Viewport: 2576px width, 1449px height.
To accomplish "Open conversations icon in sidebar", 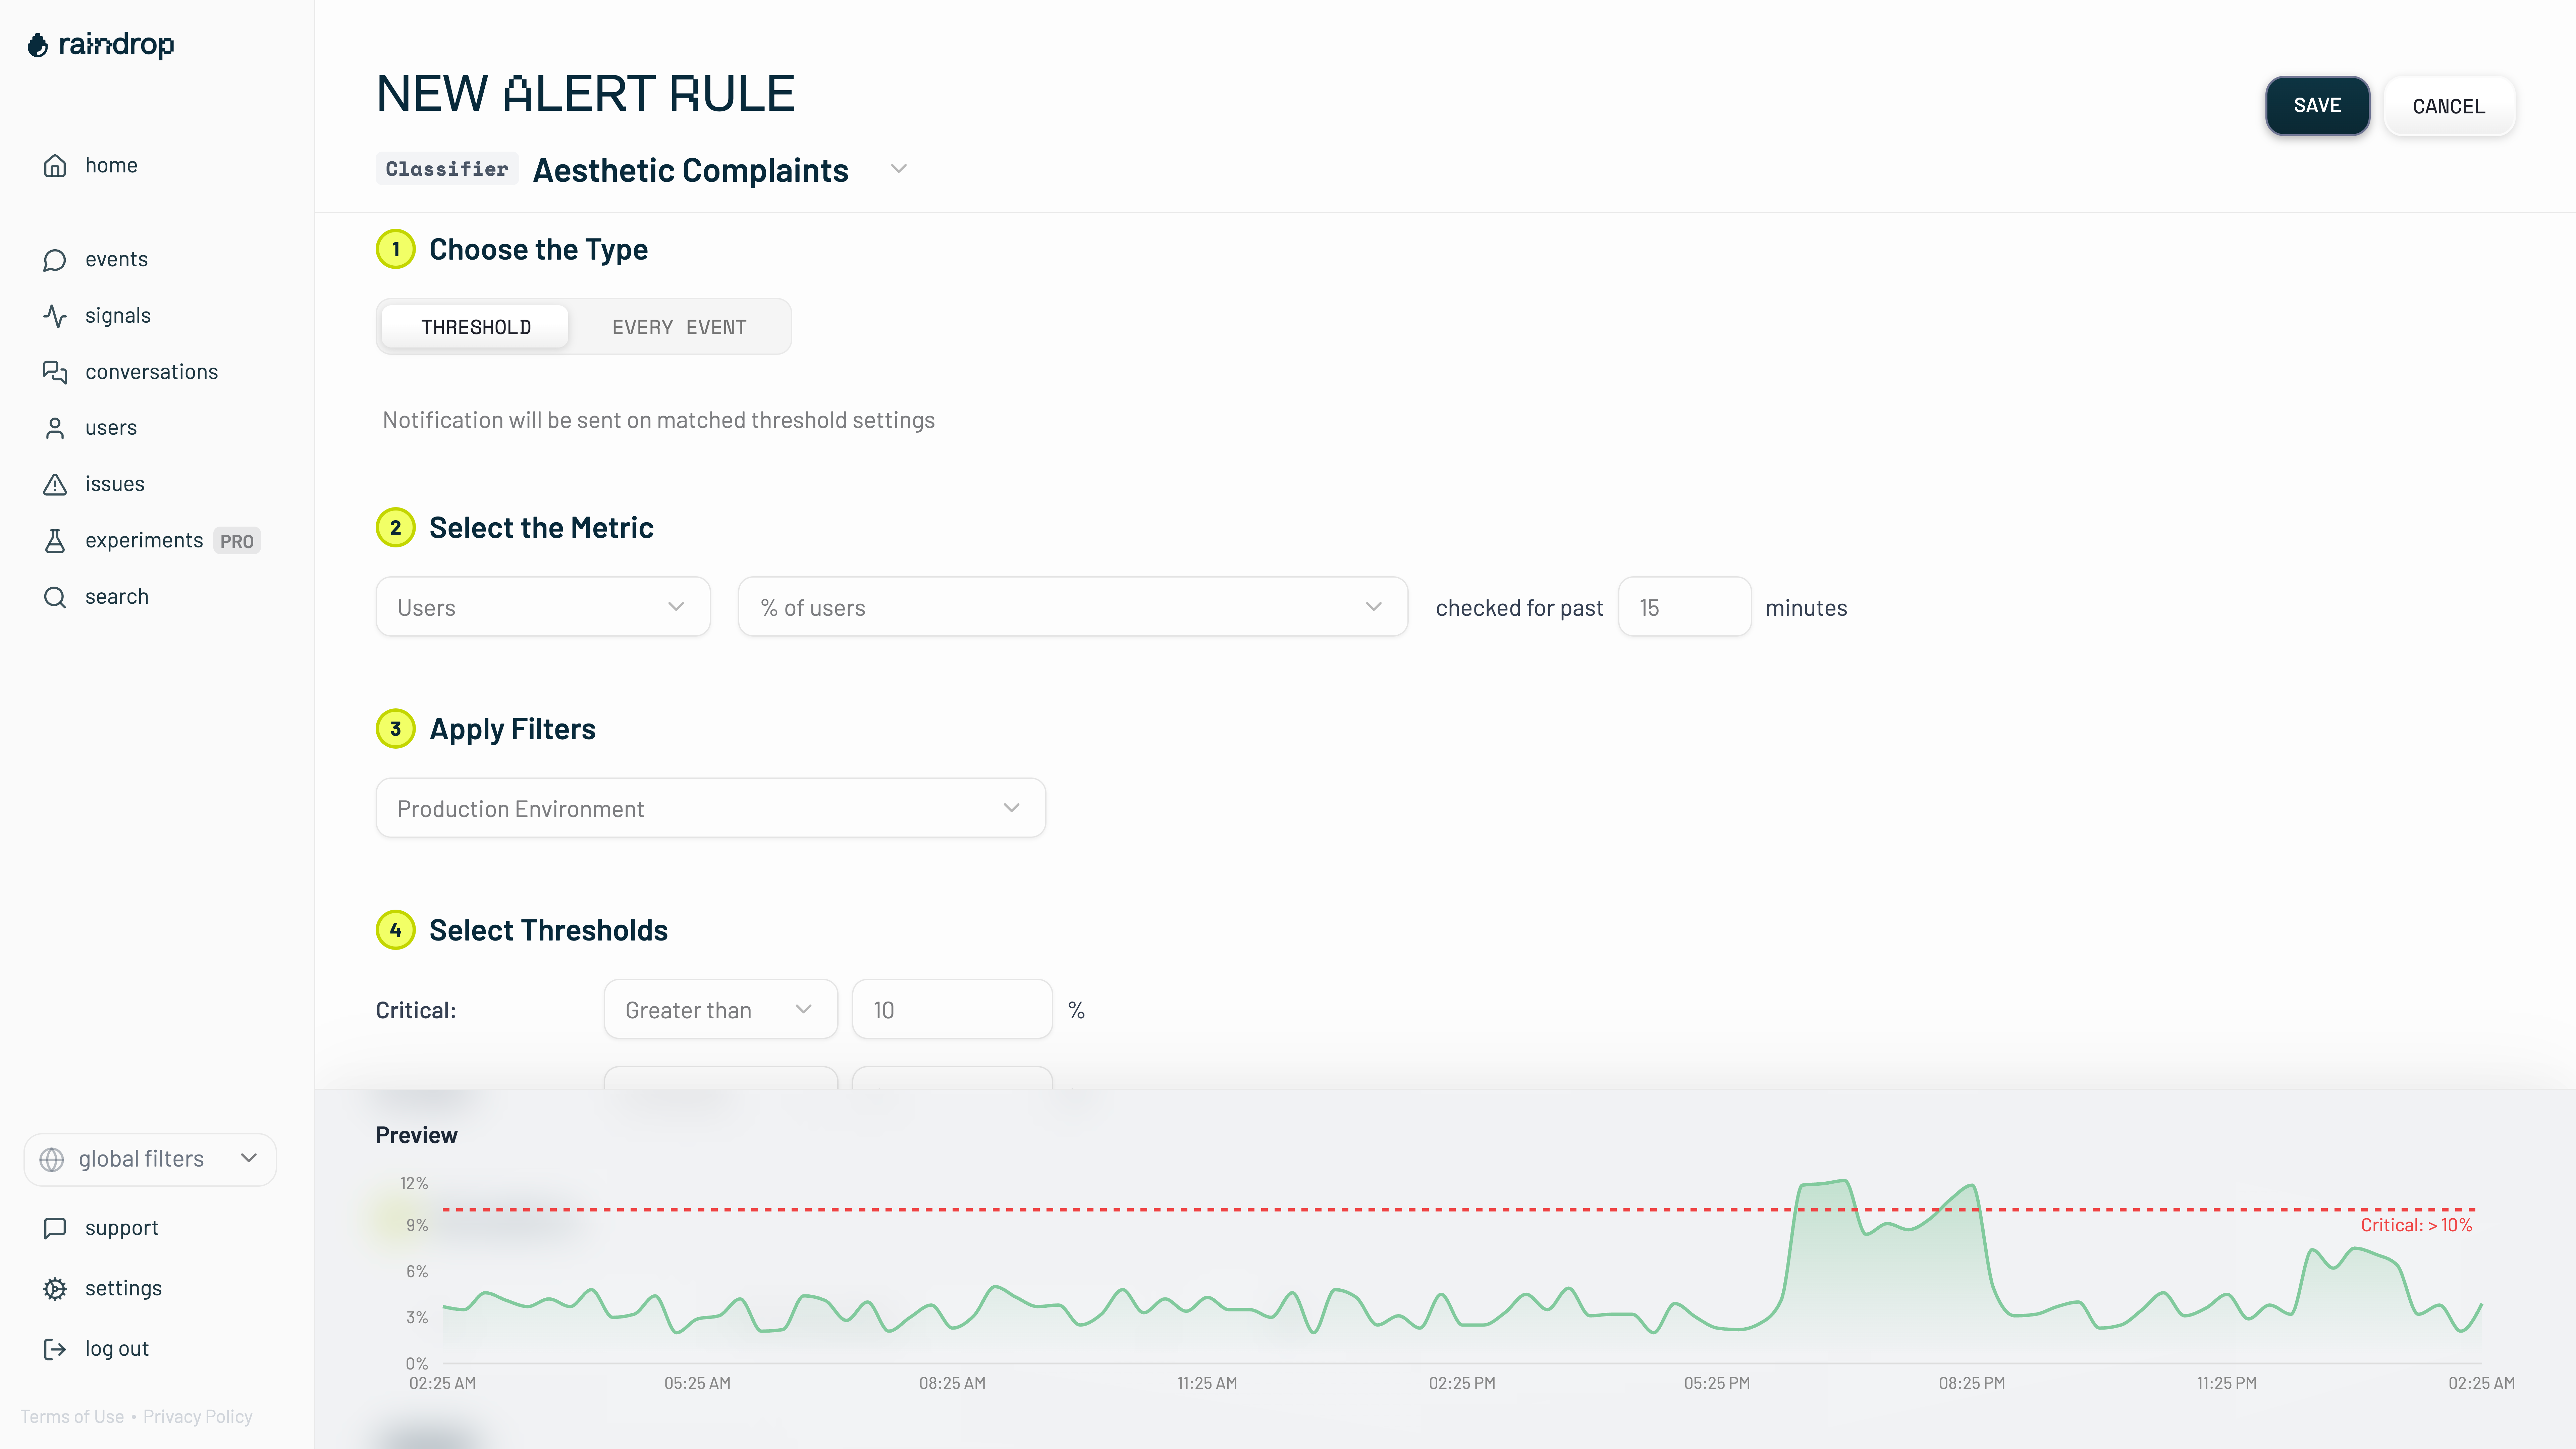I will click(55, 372).
